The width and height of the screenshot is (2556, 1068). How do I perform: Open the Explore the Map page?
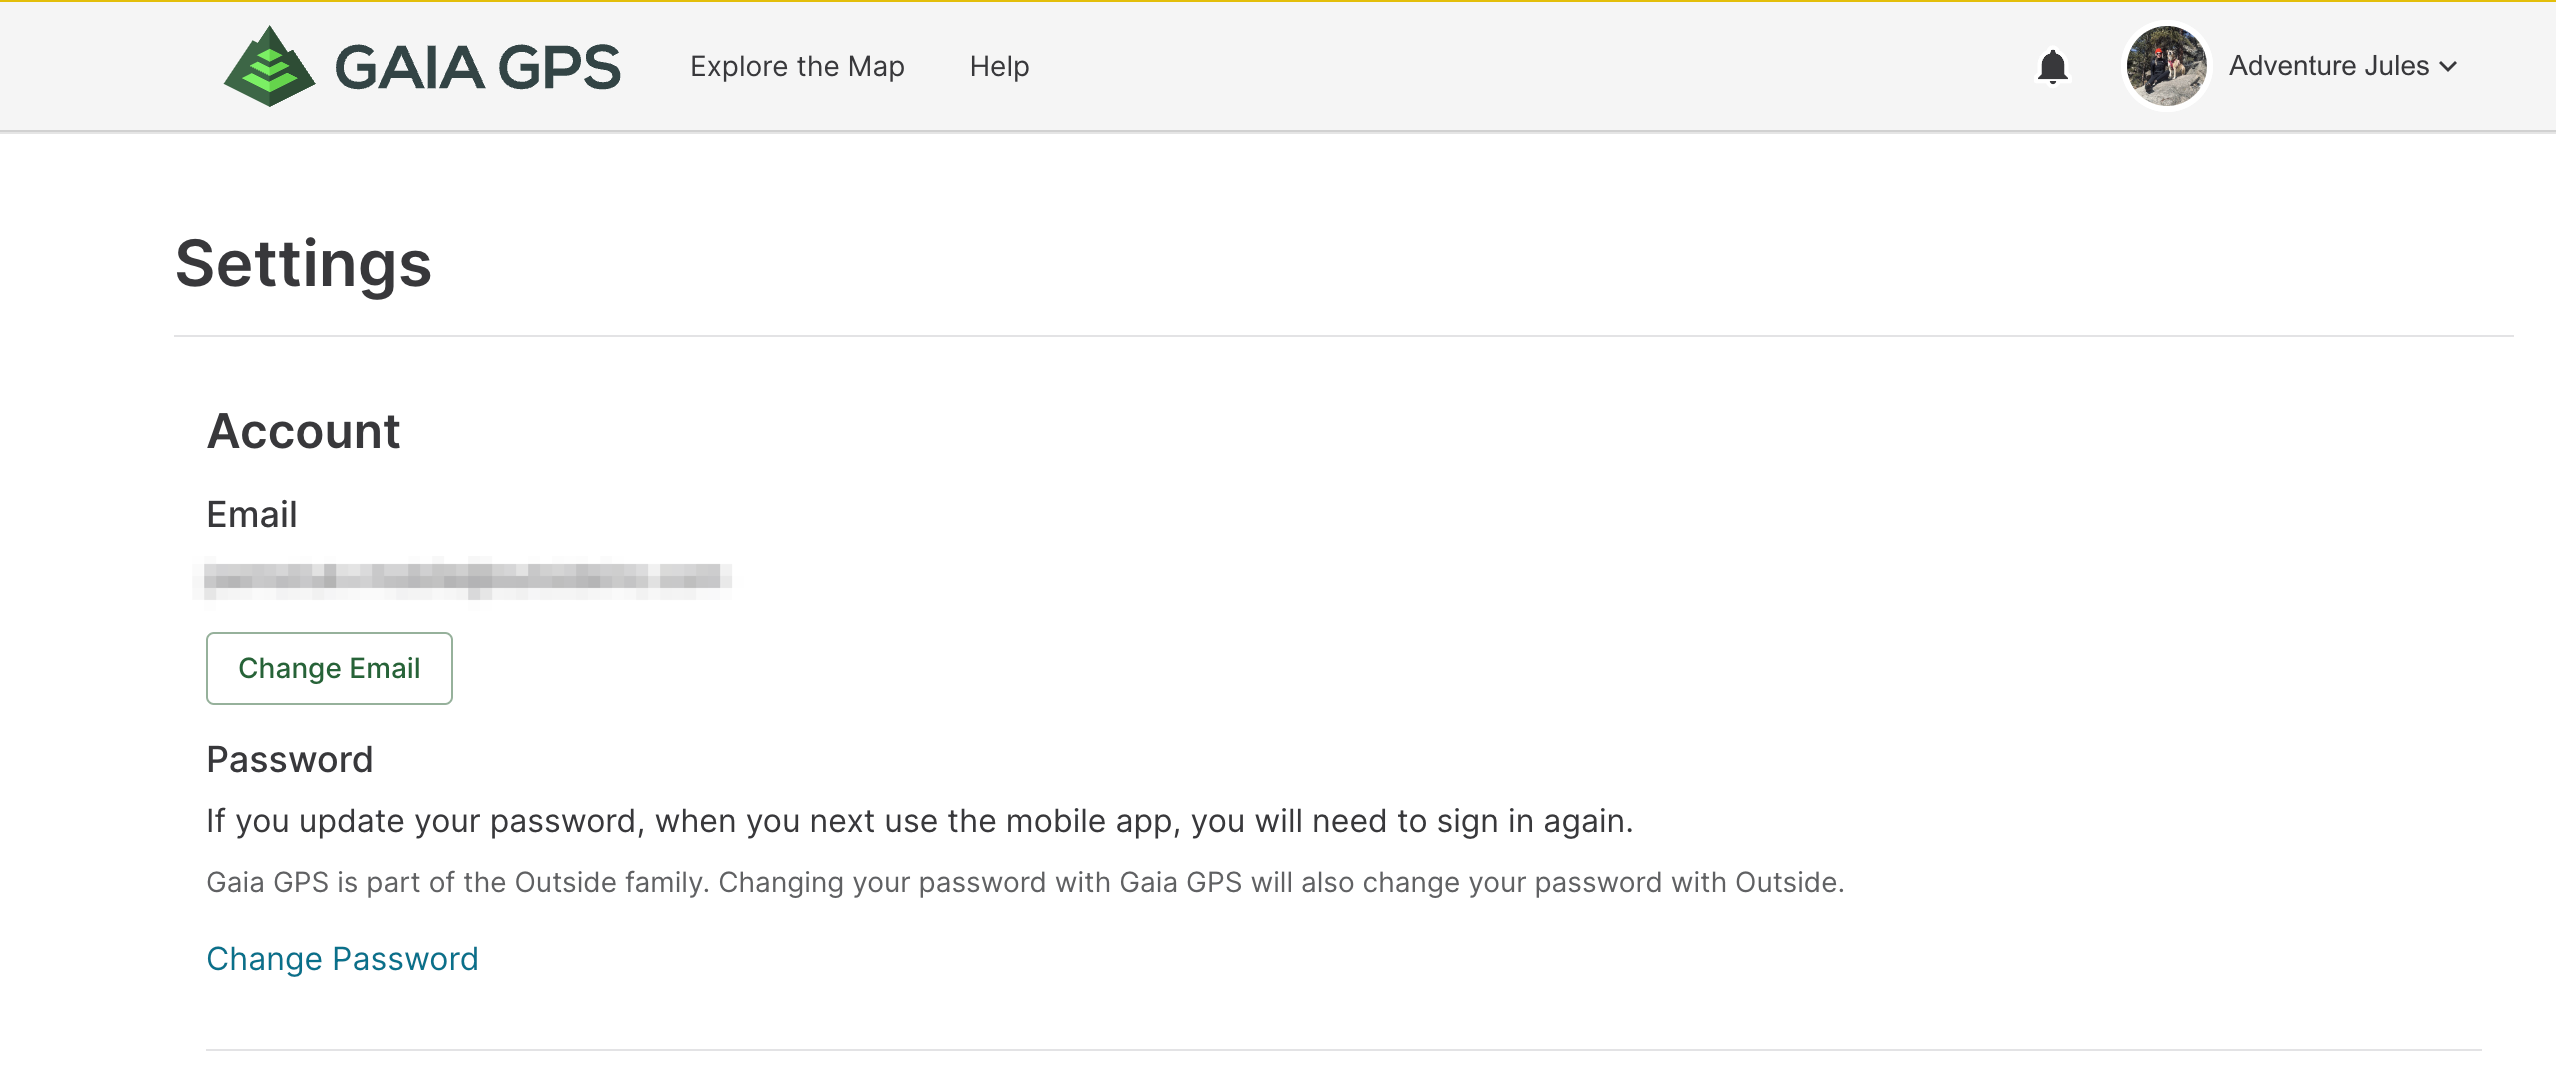pyautogui.click(x=797, y=66)
